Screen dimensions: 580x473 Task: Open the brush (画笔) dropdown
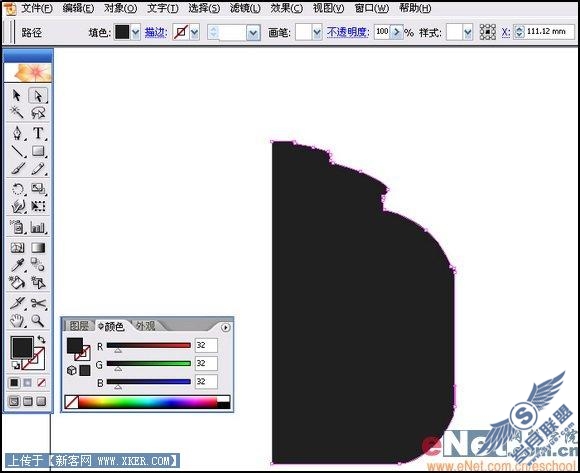pyautogui.click(x=317, y=33)
